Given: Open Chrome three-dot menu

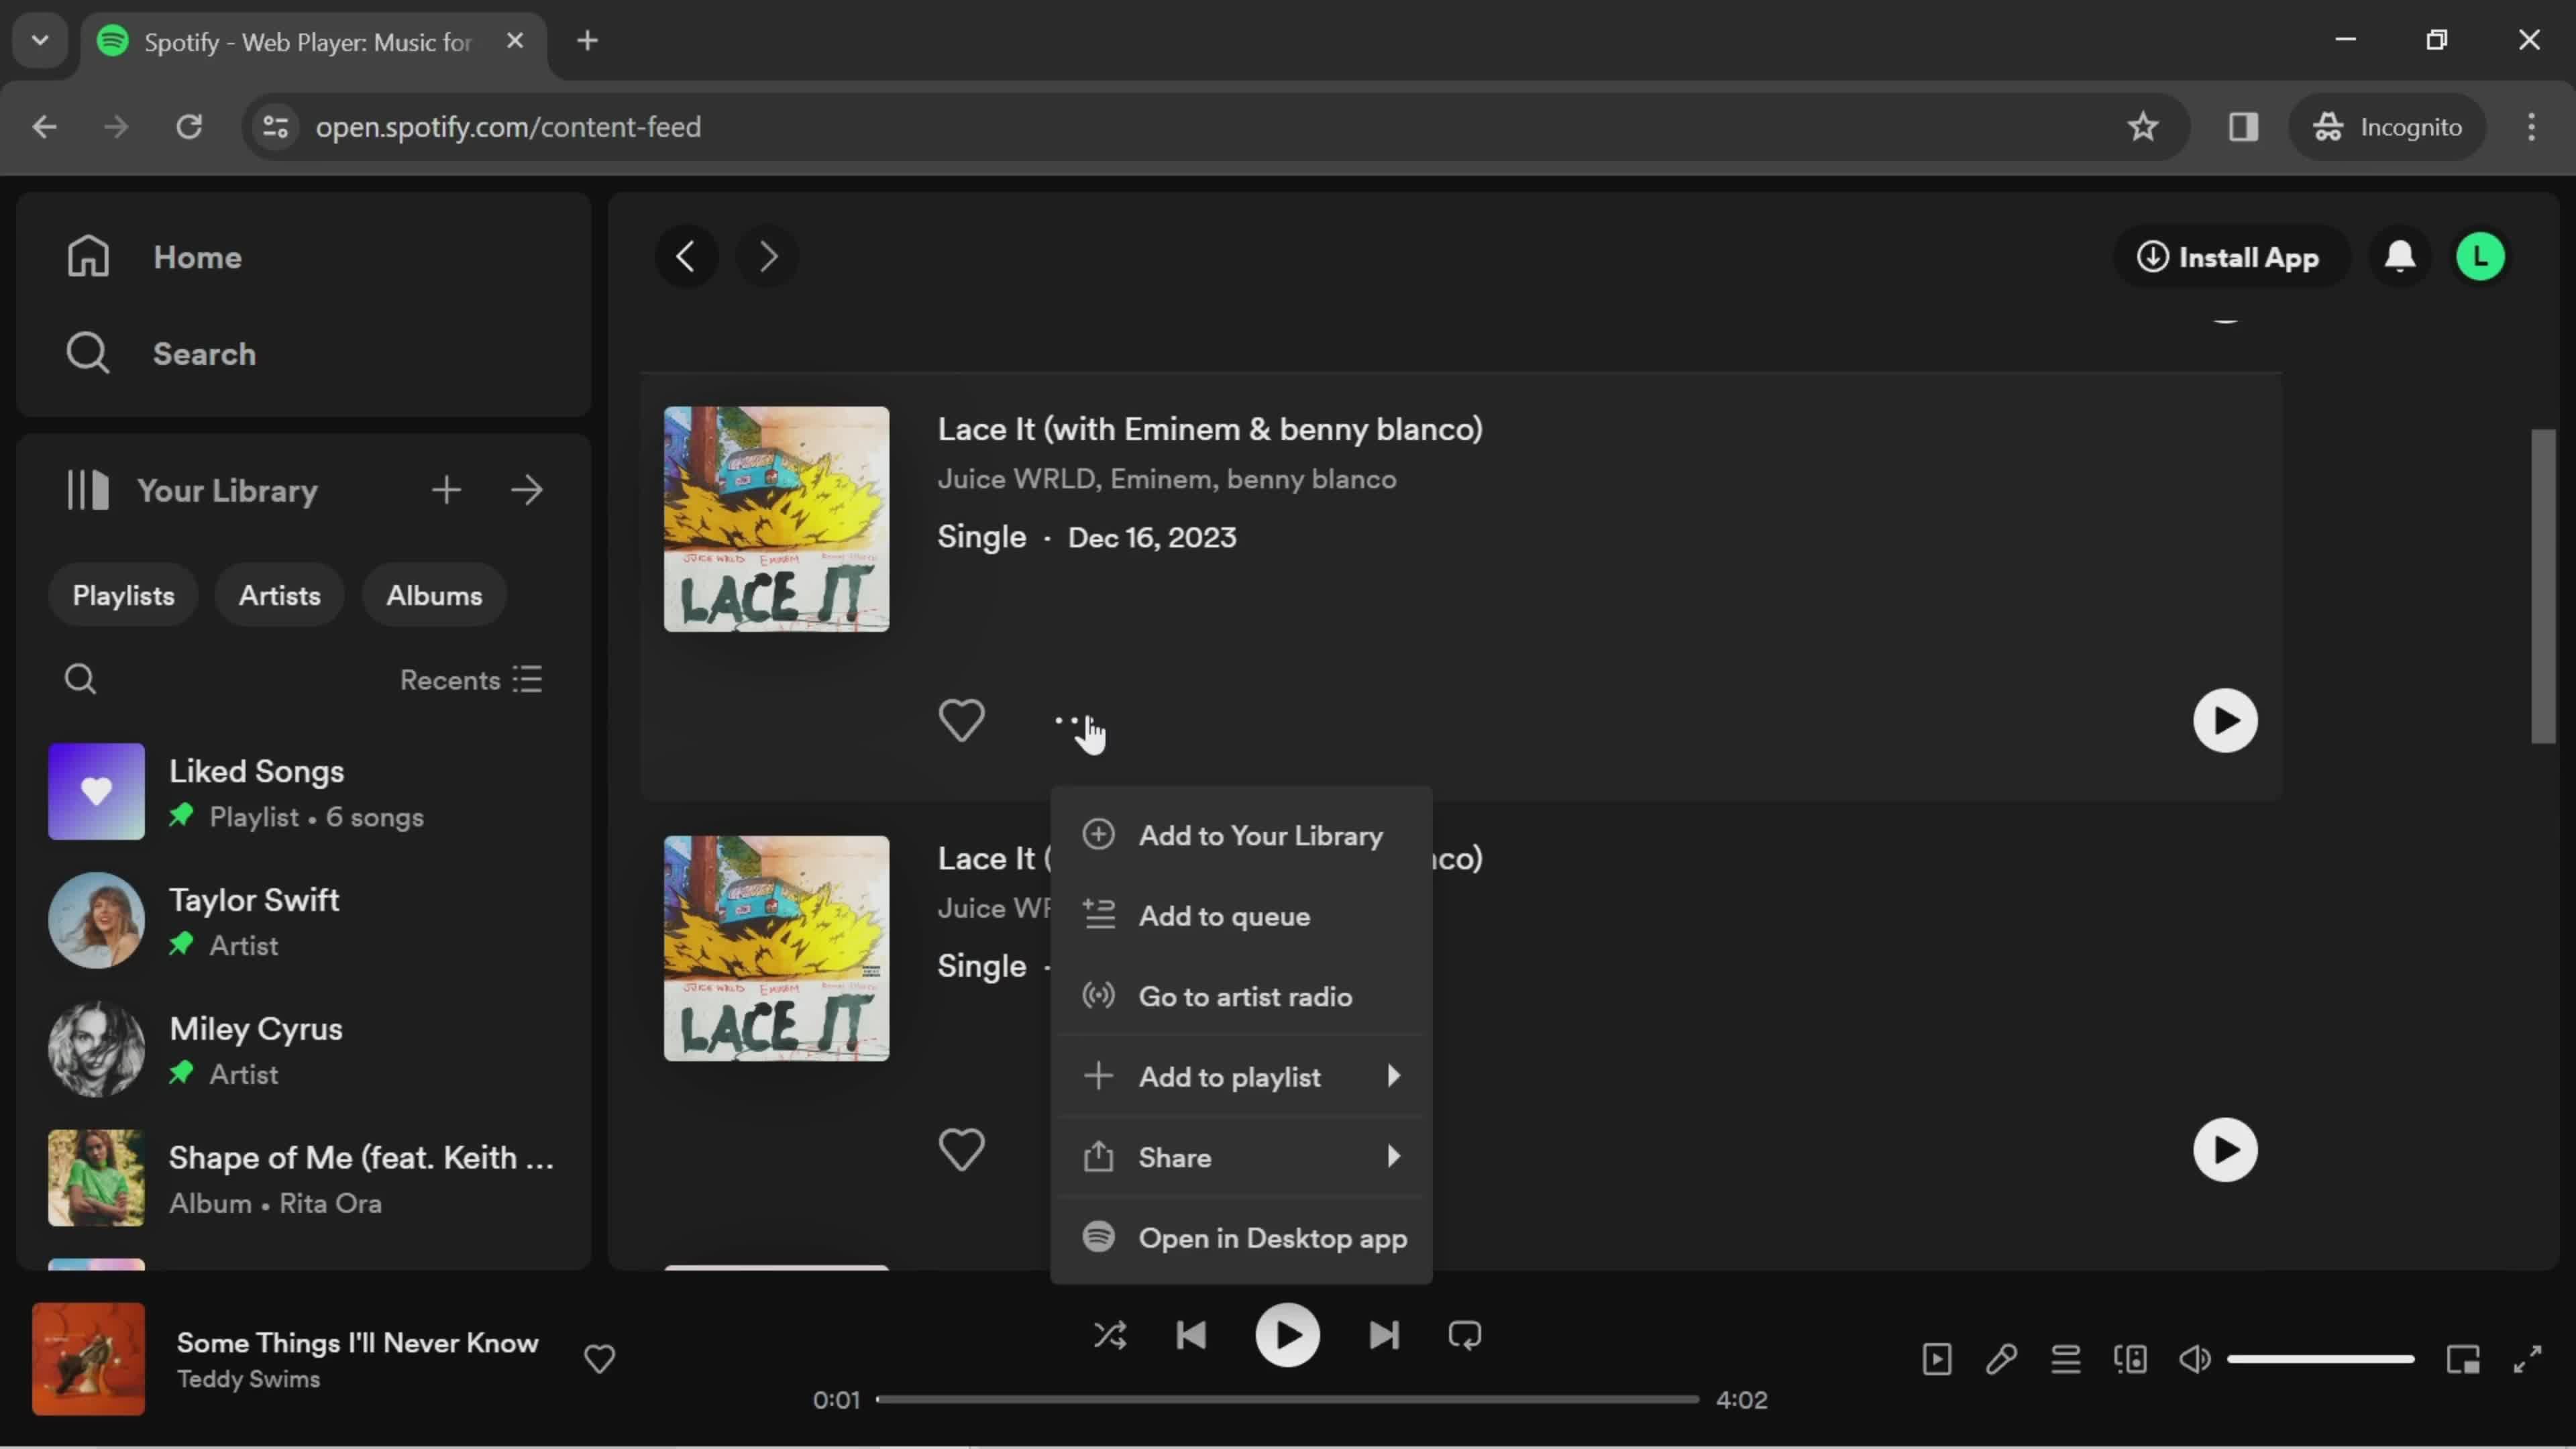Looking at the screenshot, I should click(2531, 127).
